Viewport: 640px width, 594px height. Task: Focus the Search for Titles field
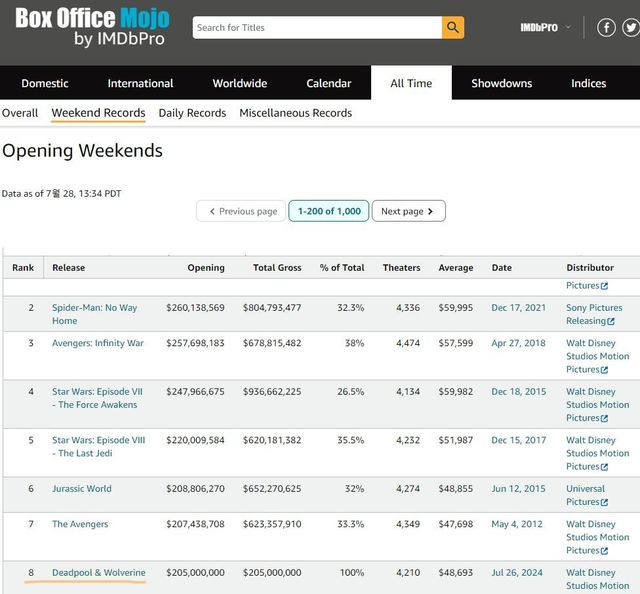(317, 27)
